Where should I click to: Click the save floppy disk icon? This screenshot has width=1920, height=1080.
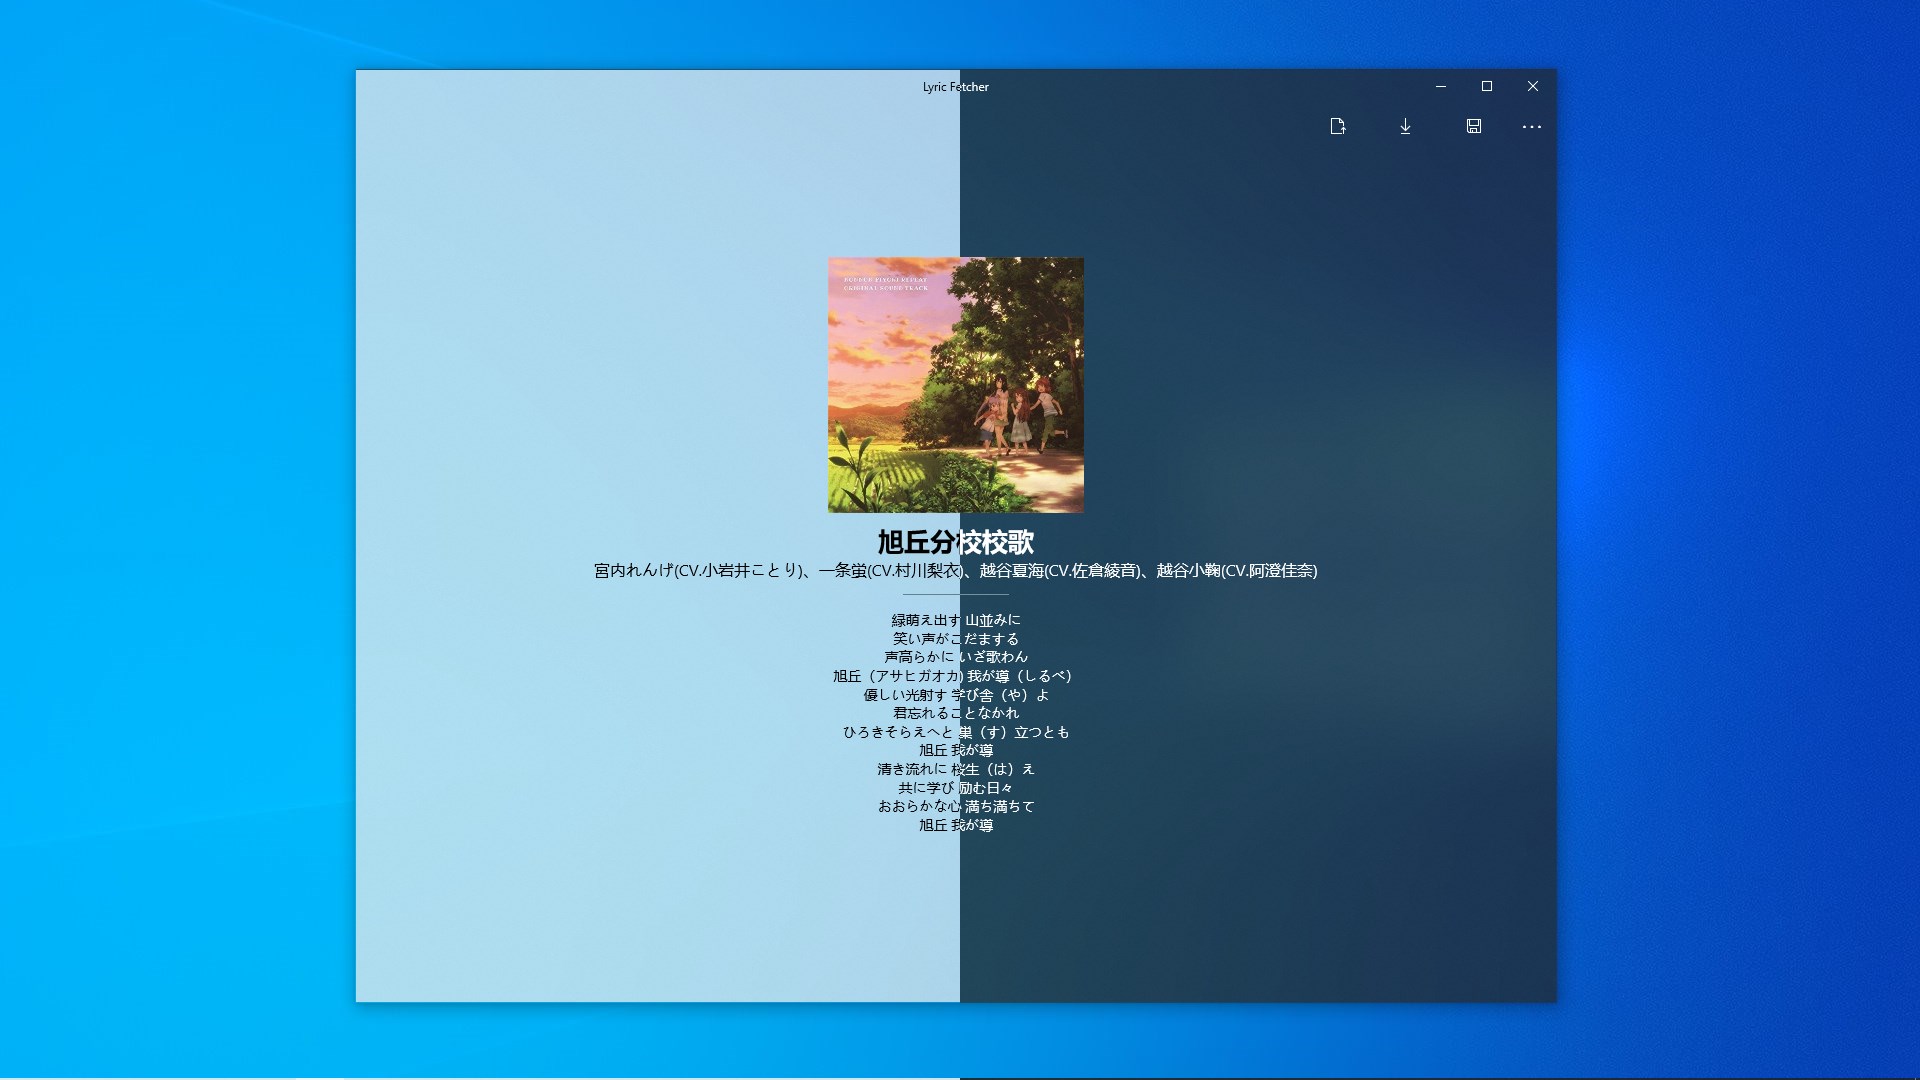1473,126
